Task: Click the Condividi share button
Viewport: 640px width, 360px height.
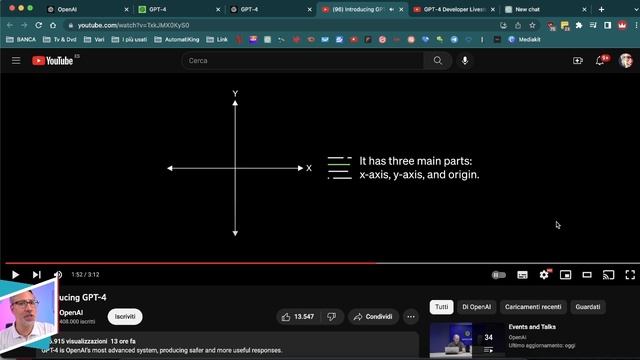Action: (373, 317)
